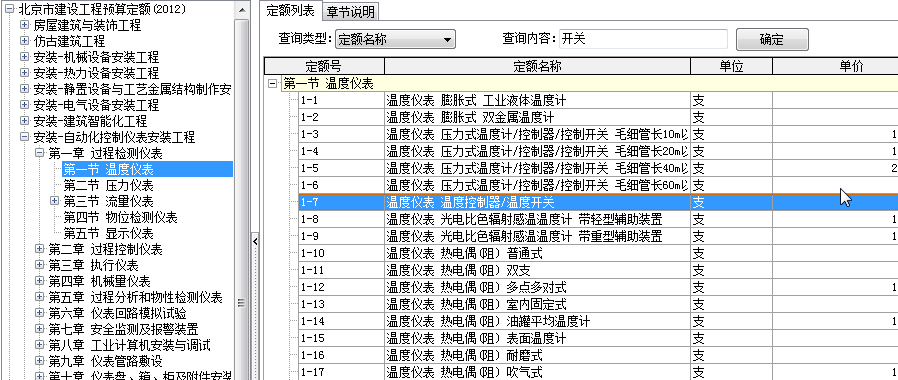
Task: Select 安装-静置设备与工艺金属结构制作安 item
Action: tap(132, 89)
